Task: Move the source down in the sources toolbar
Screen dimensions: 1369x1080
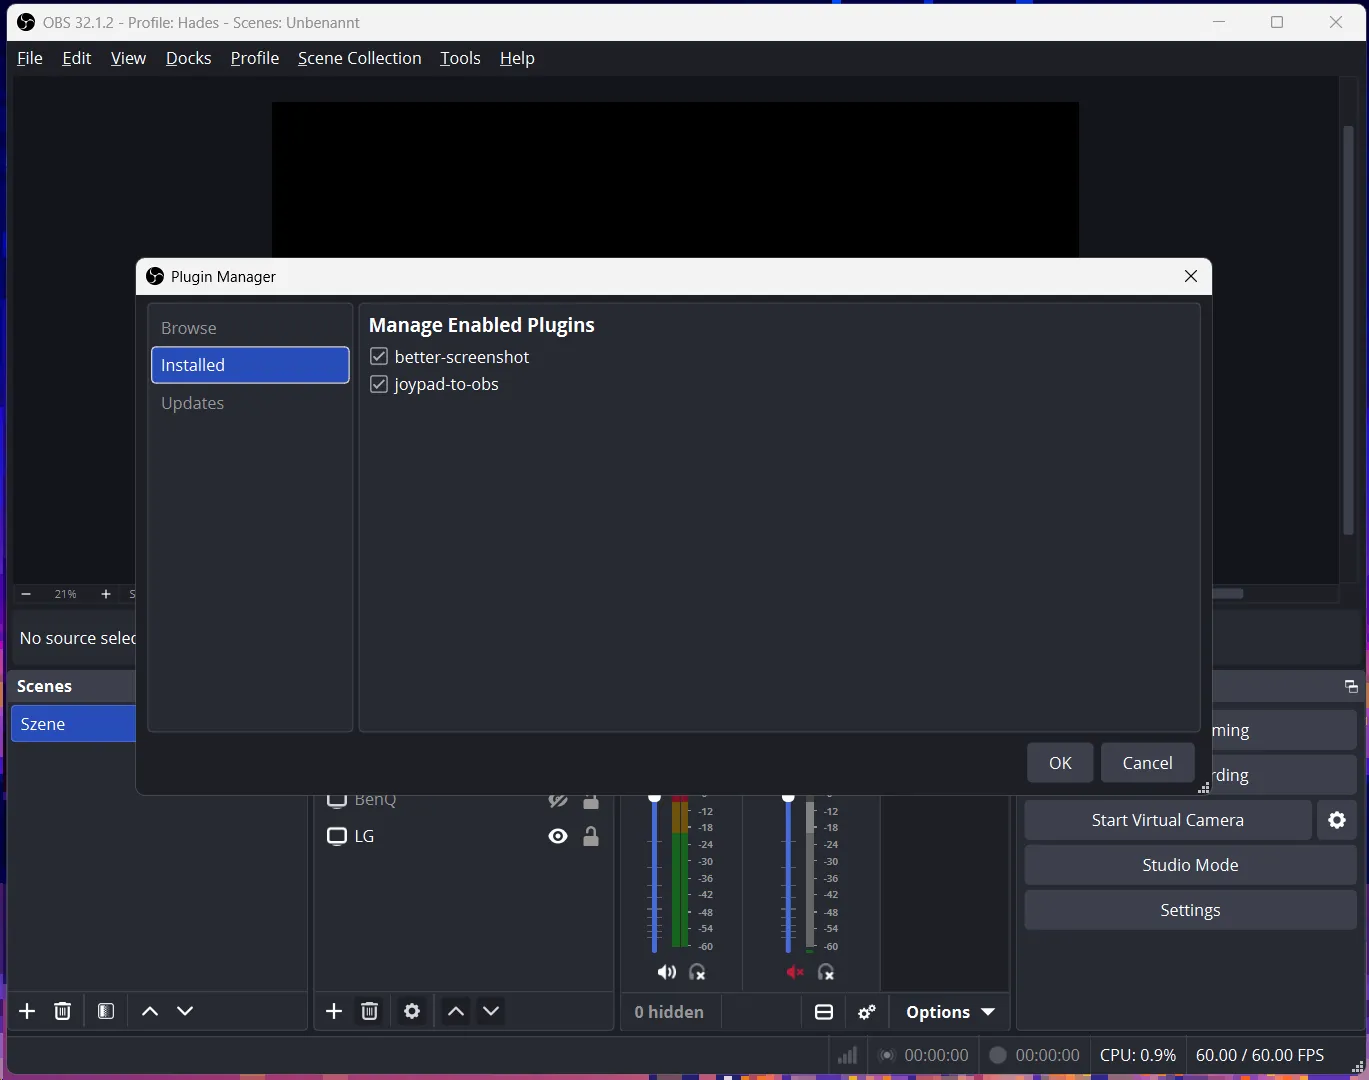Action: (x=491, y=1011)
